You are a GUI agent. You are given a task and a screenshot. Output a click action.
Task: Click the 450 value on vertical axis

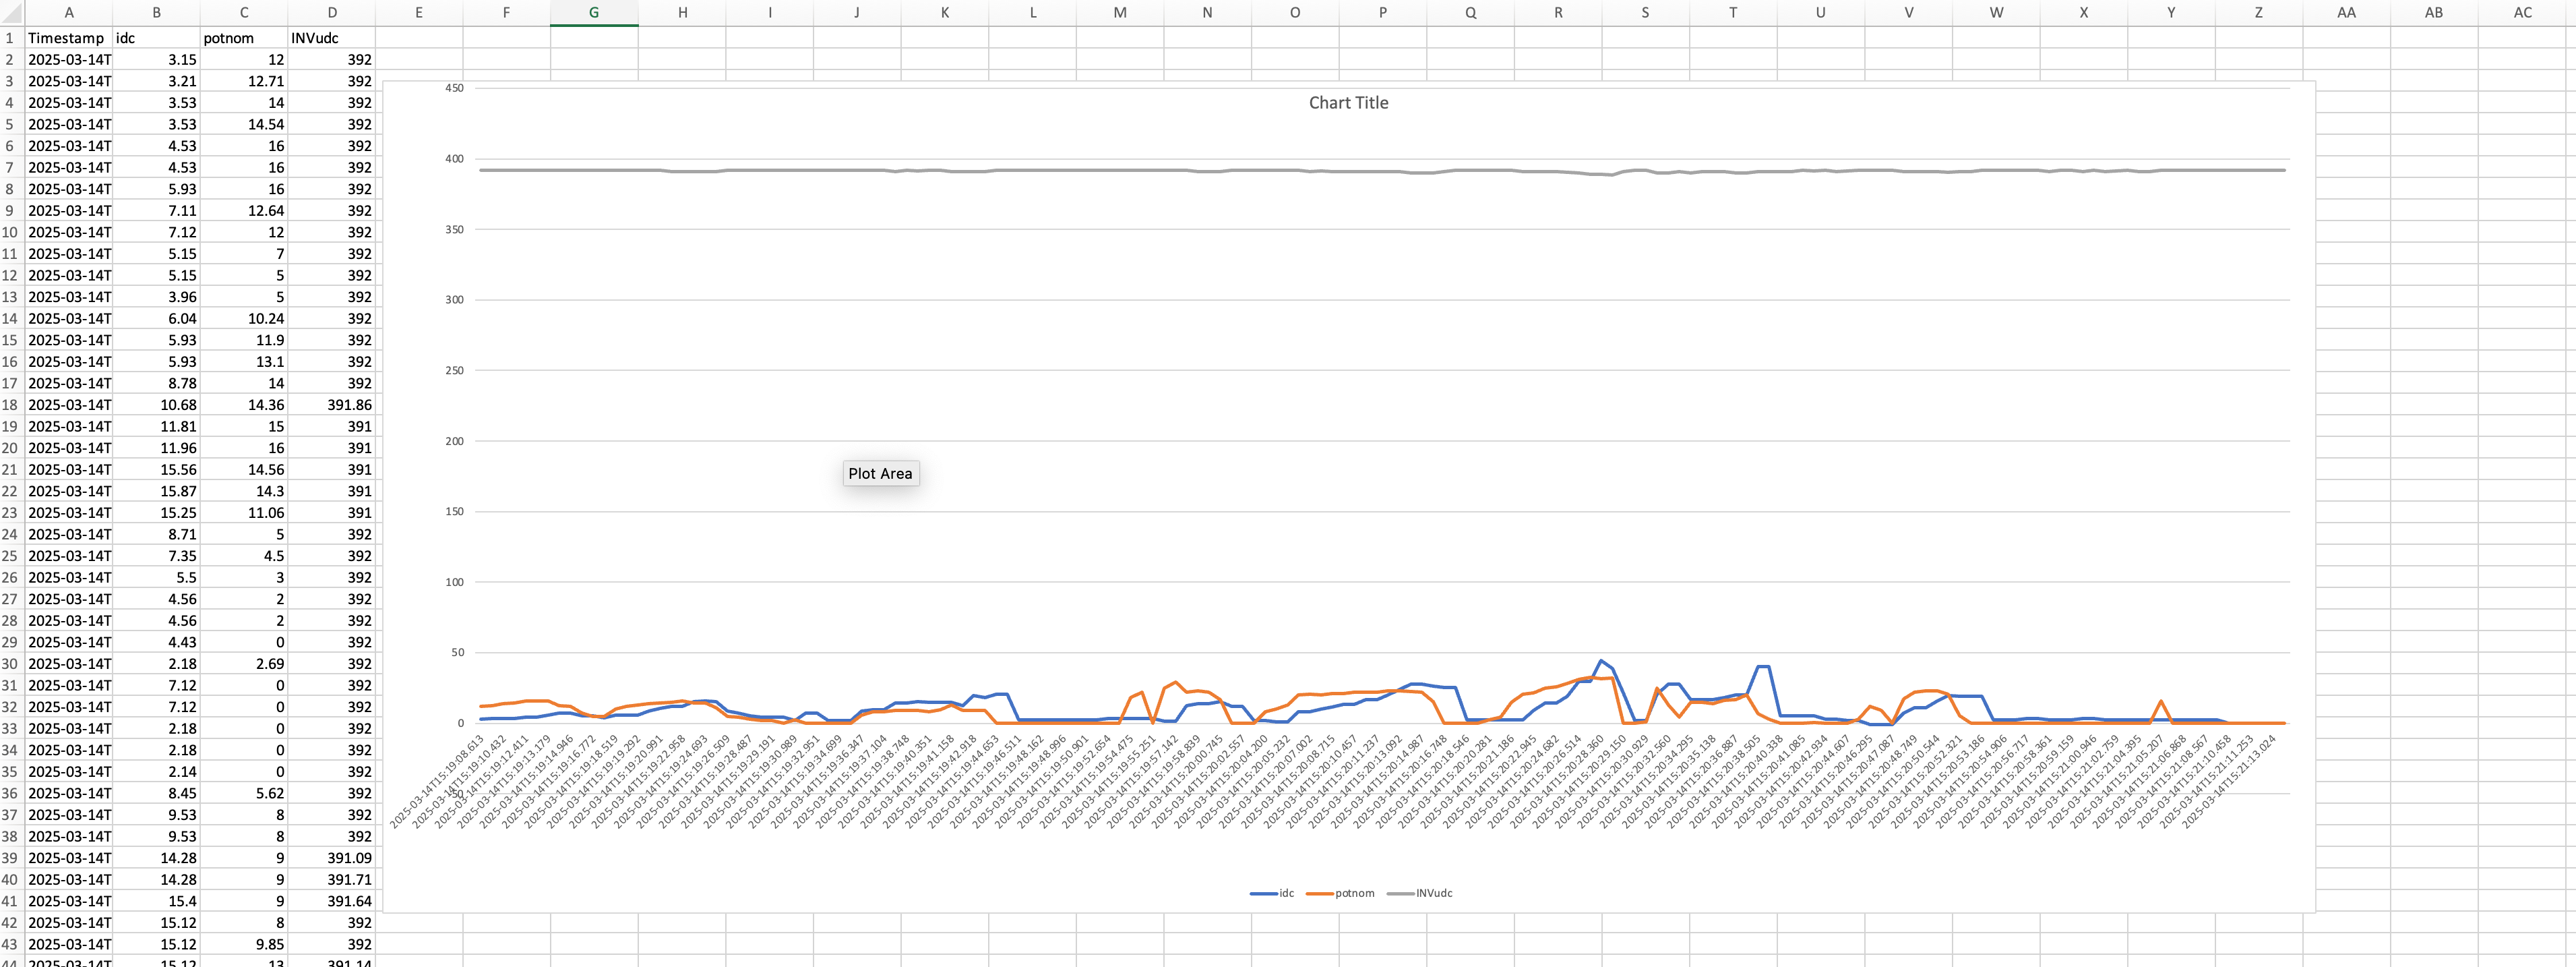454,88
